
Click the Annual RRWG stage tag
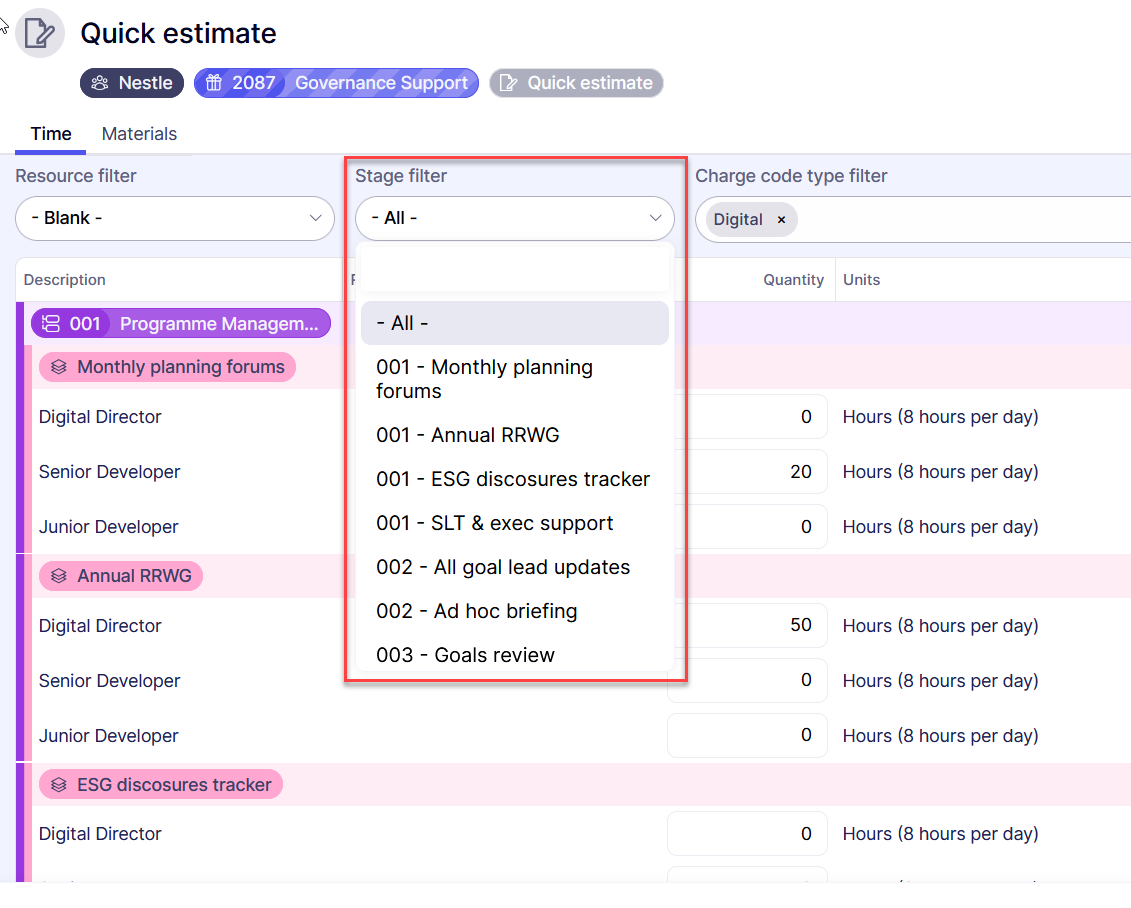(121, 576)
